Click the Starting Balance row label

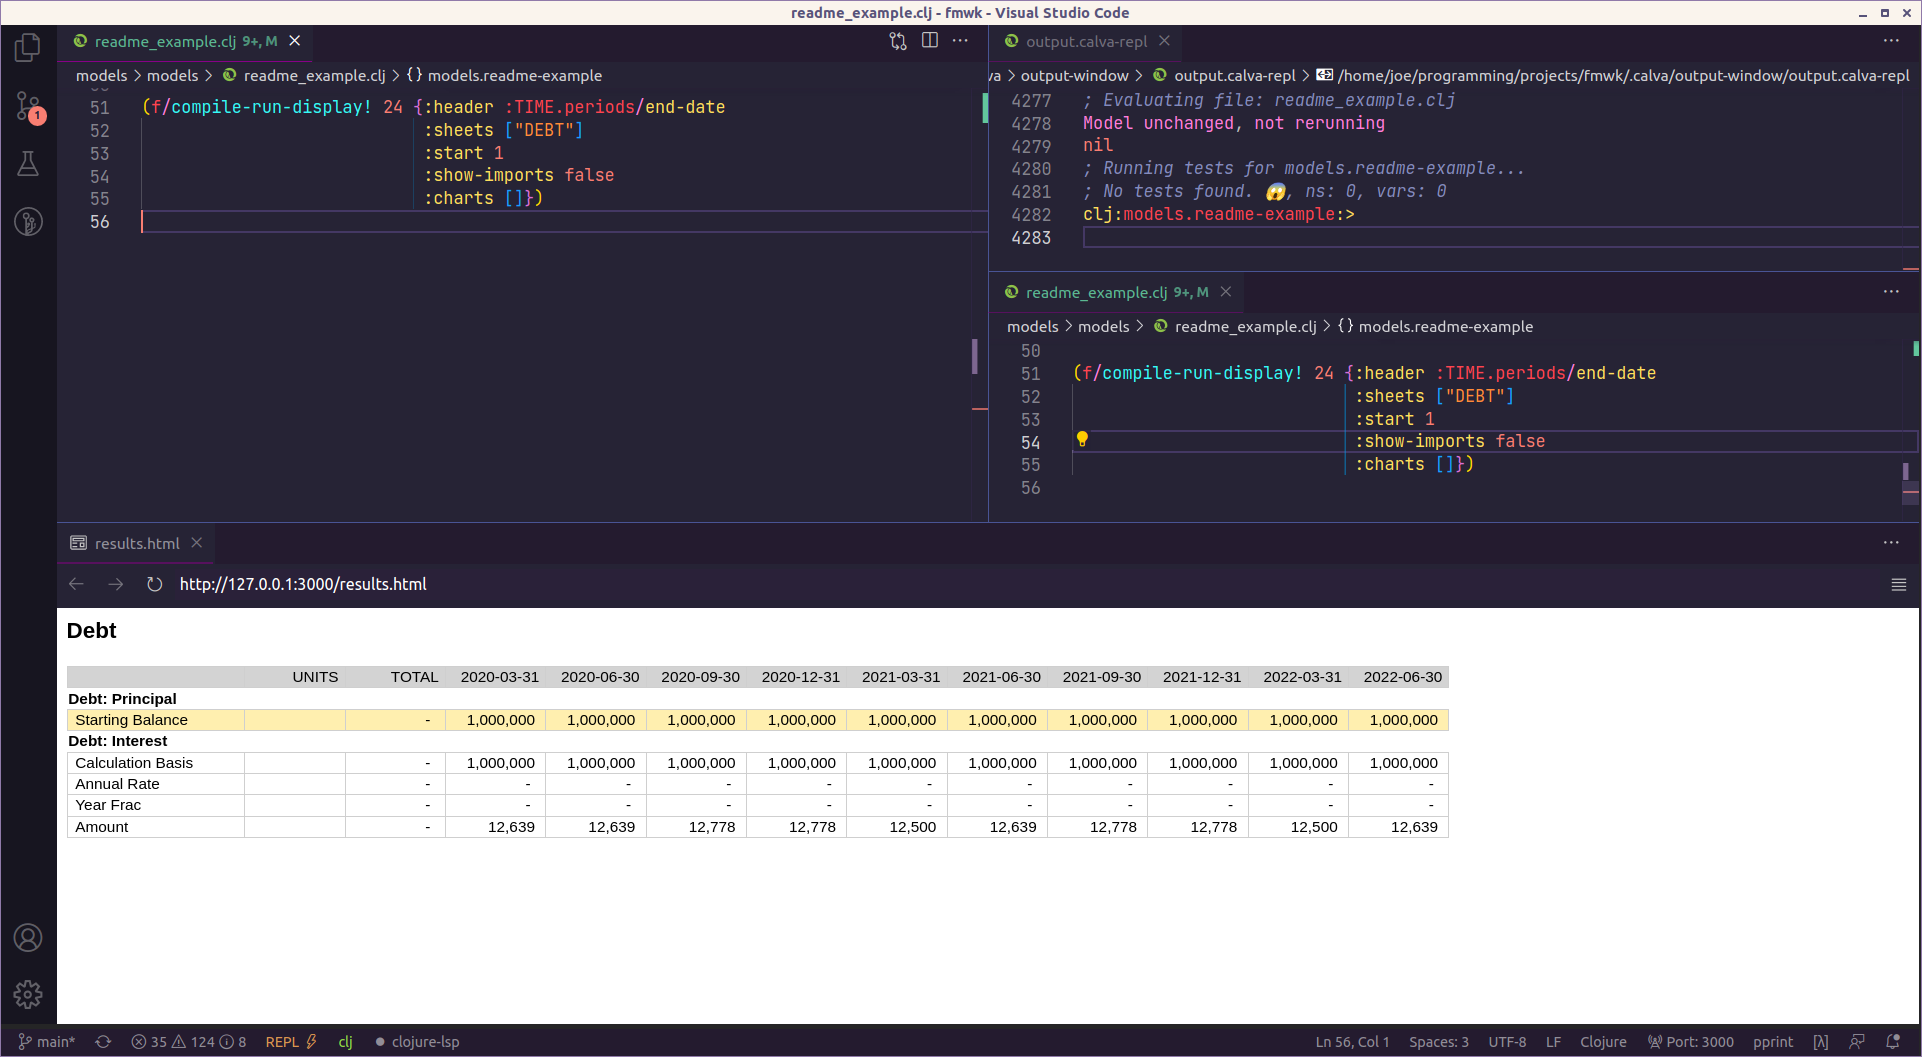click(x=131, y=720)
